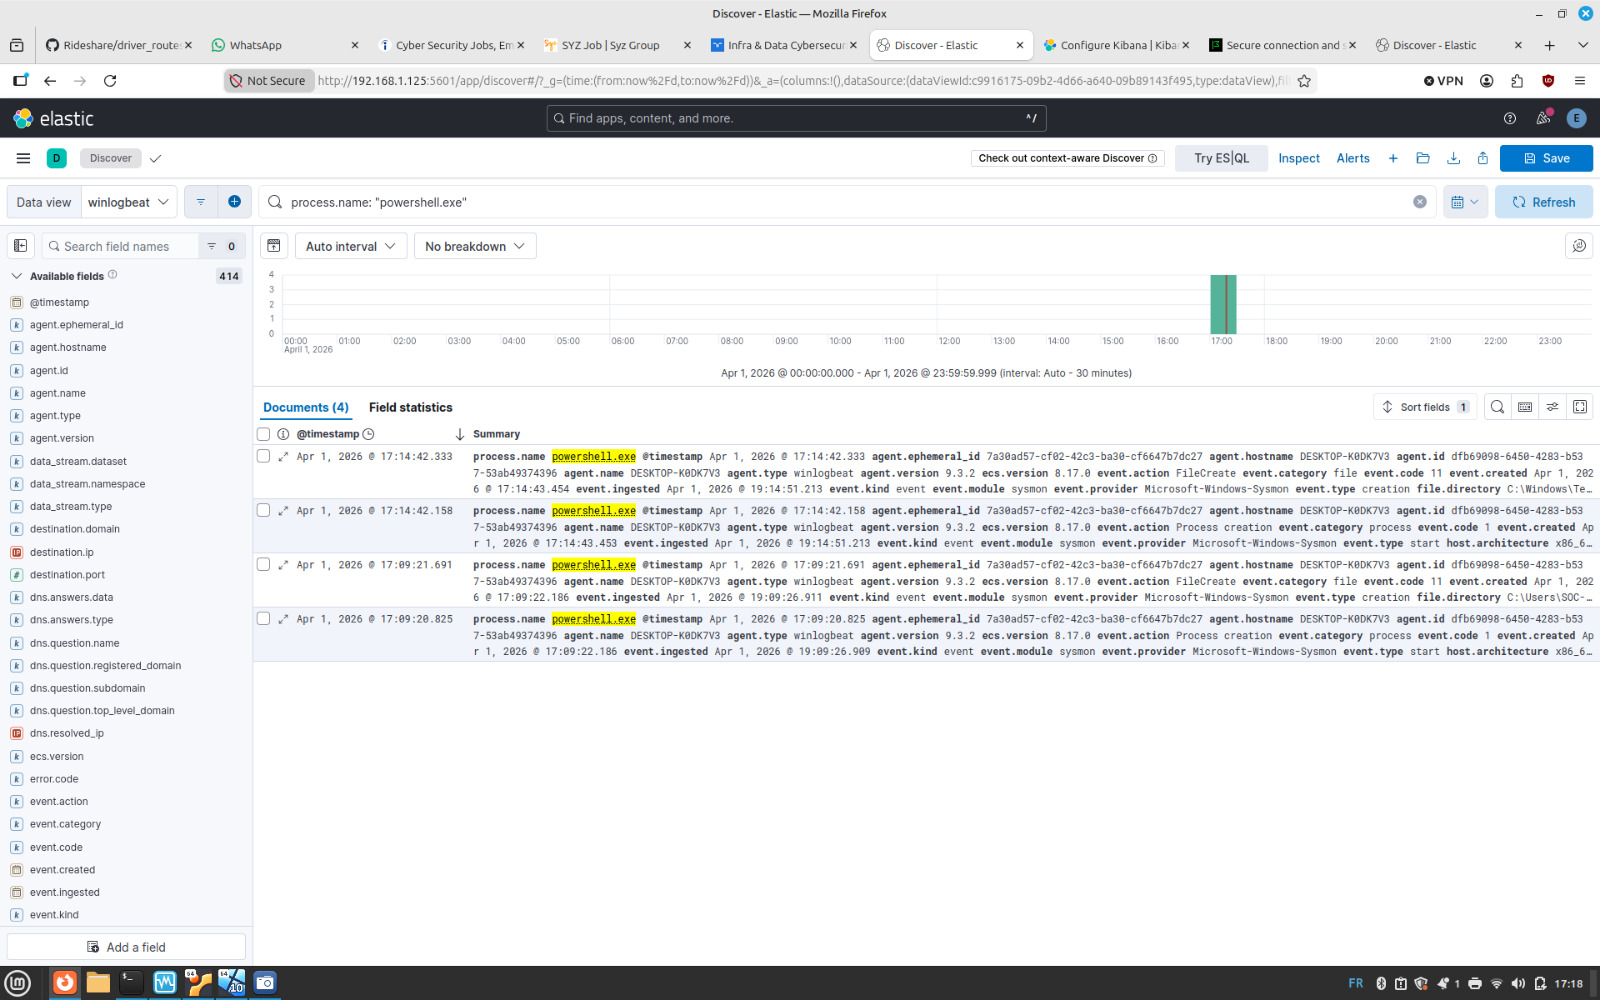Open the calendar date picker next to search

1465,201
